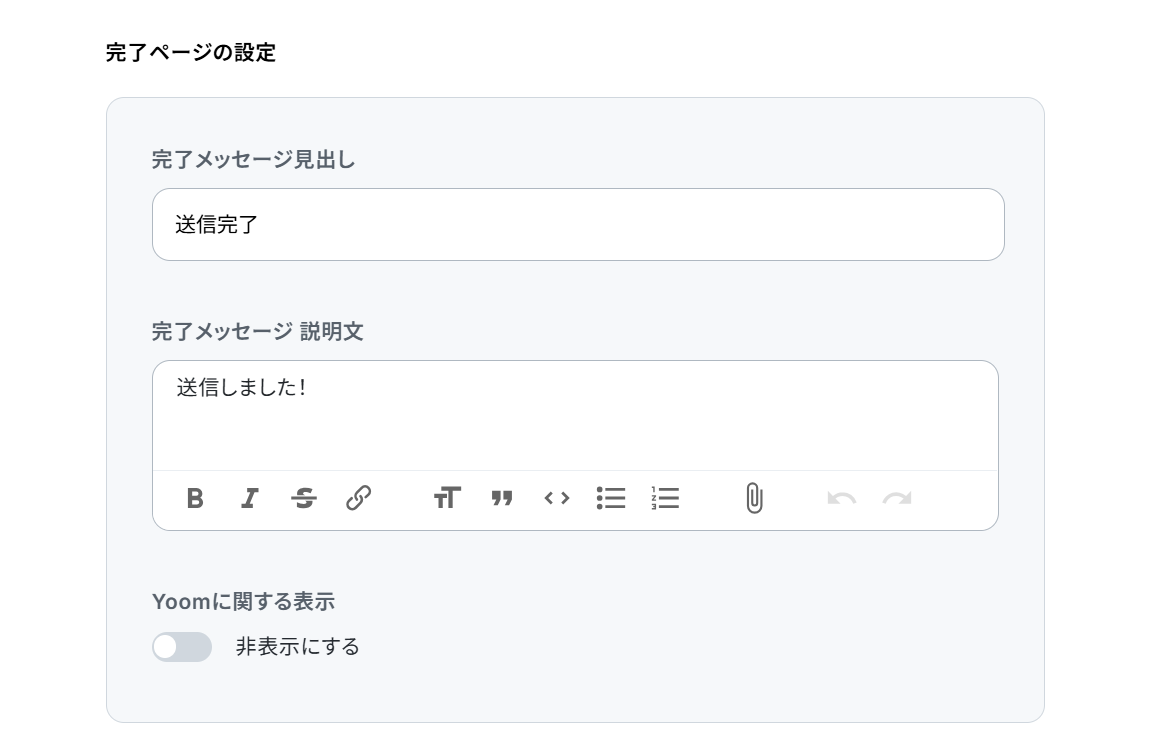Click the 非表示にする label text
Viewport: 1162px width, 738px height.
[x=297, y=647]
